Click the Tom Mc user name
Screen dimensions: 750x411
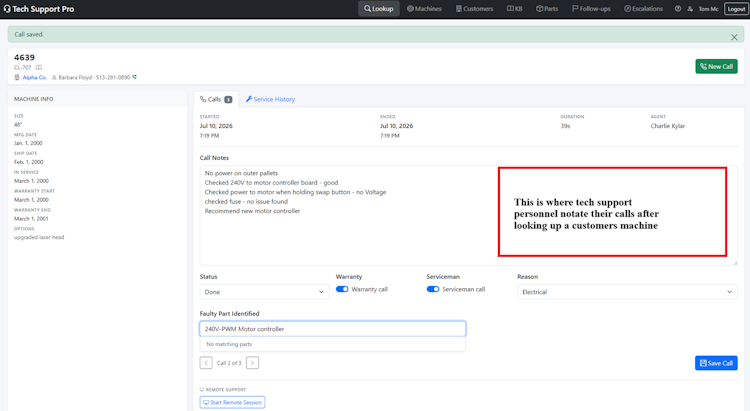[x=708, y=9]
